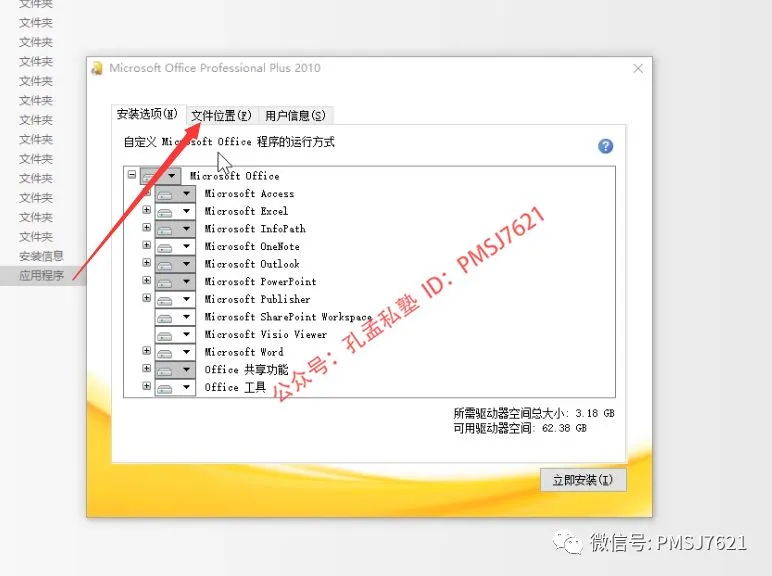Screen dimensions: 772x576
Task: Select Microsoft Excel in feature tree
Action: point(246,212)
